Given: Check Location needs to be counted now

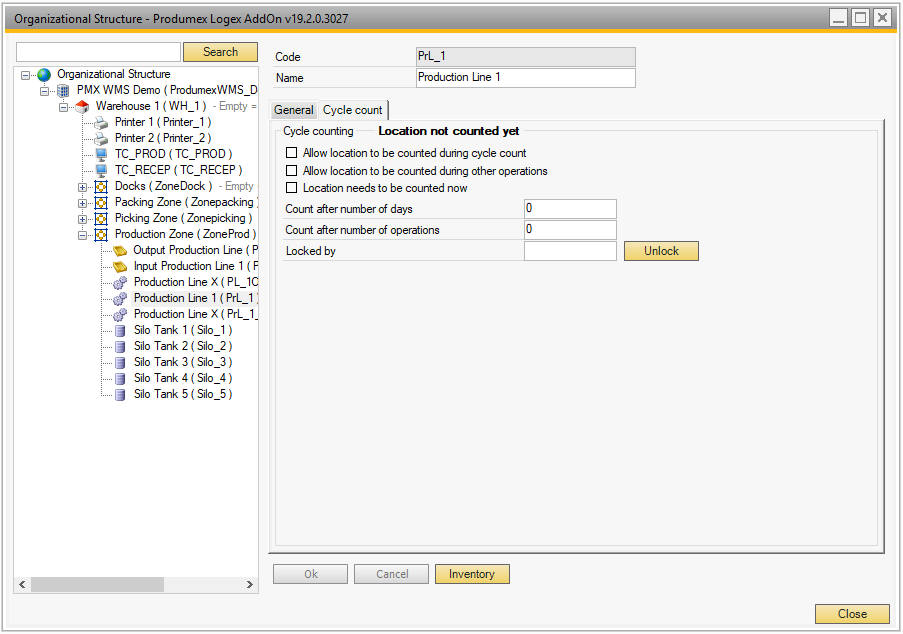Looking at the screenshot, I should click(x=292, y=188).
